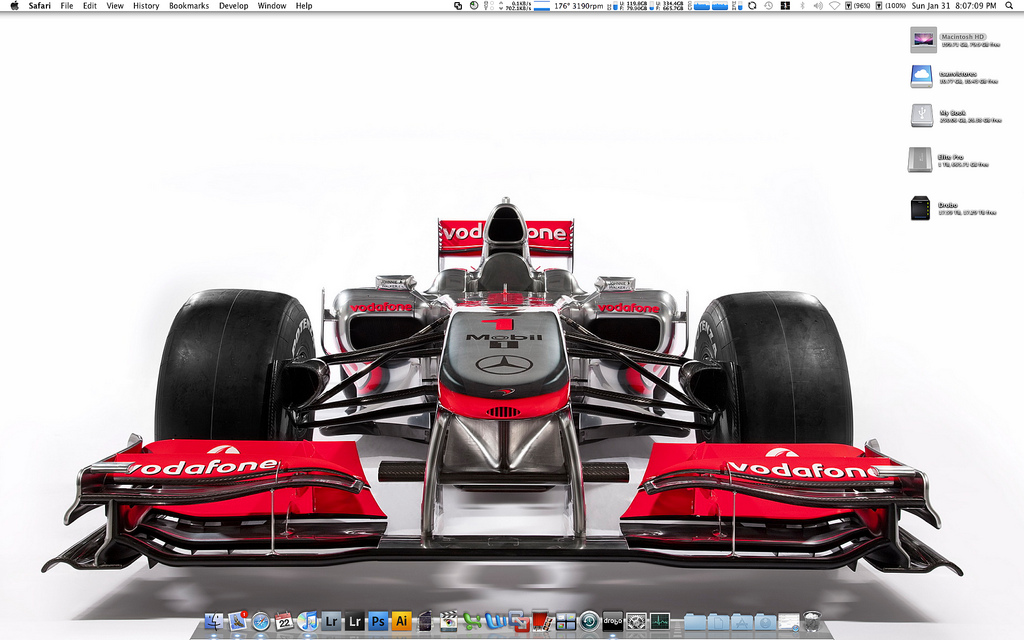Launch Microsoft Word blue W icon
The height and width of the screenshot is (640, 1024).
(x=495, y=621)
